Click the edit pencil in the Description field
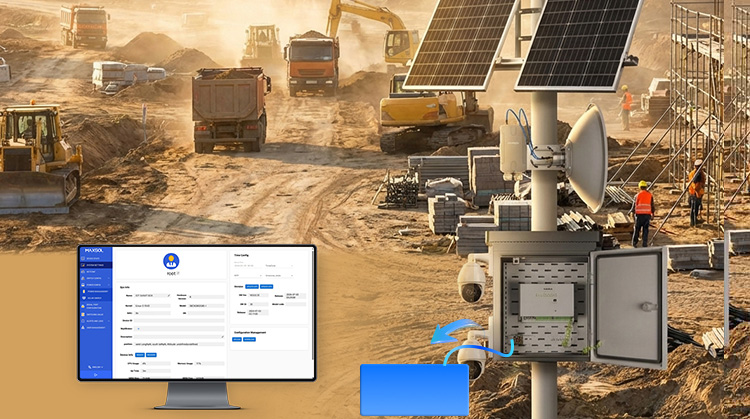Viewport: 750px width, 419px height. click(x=222, y=337)
